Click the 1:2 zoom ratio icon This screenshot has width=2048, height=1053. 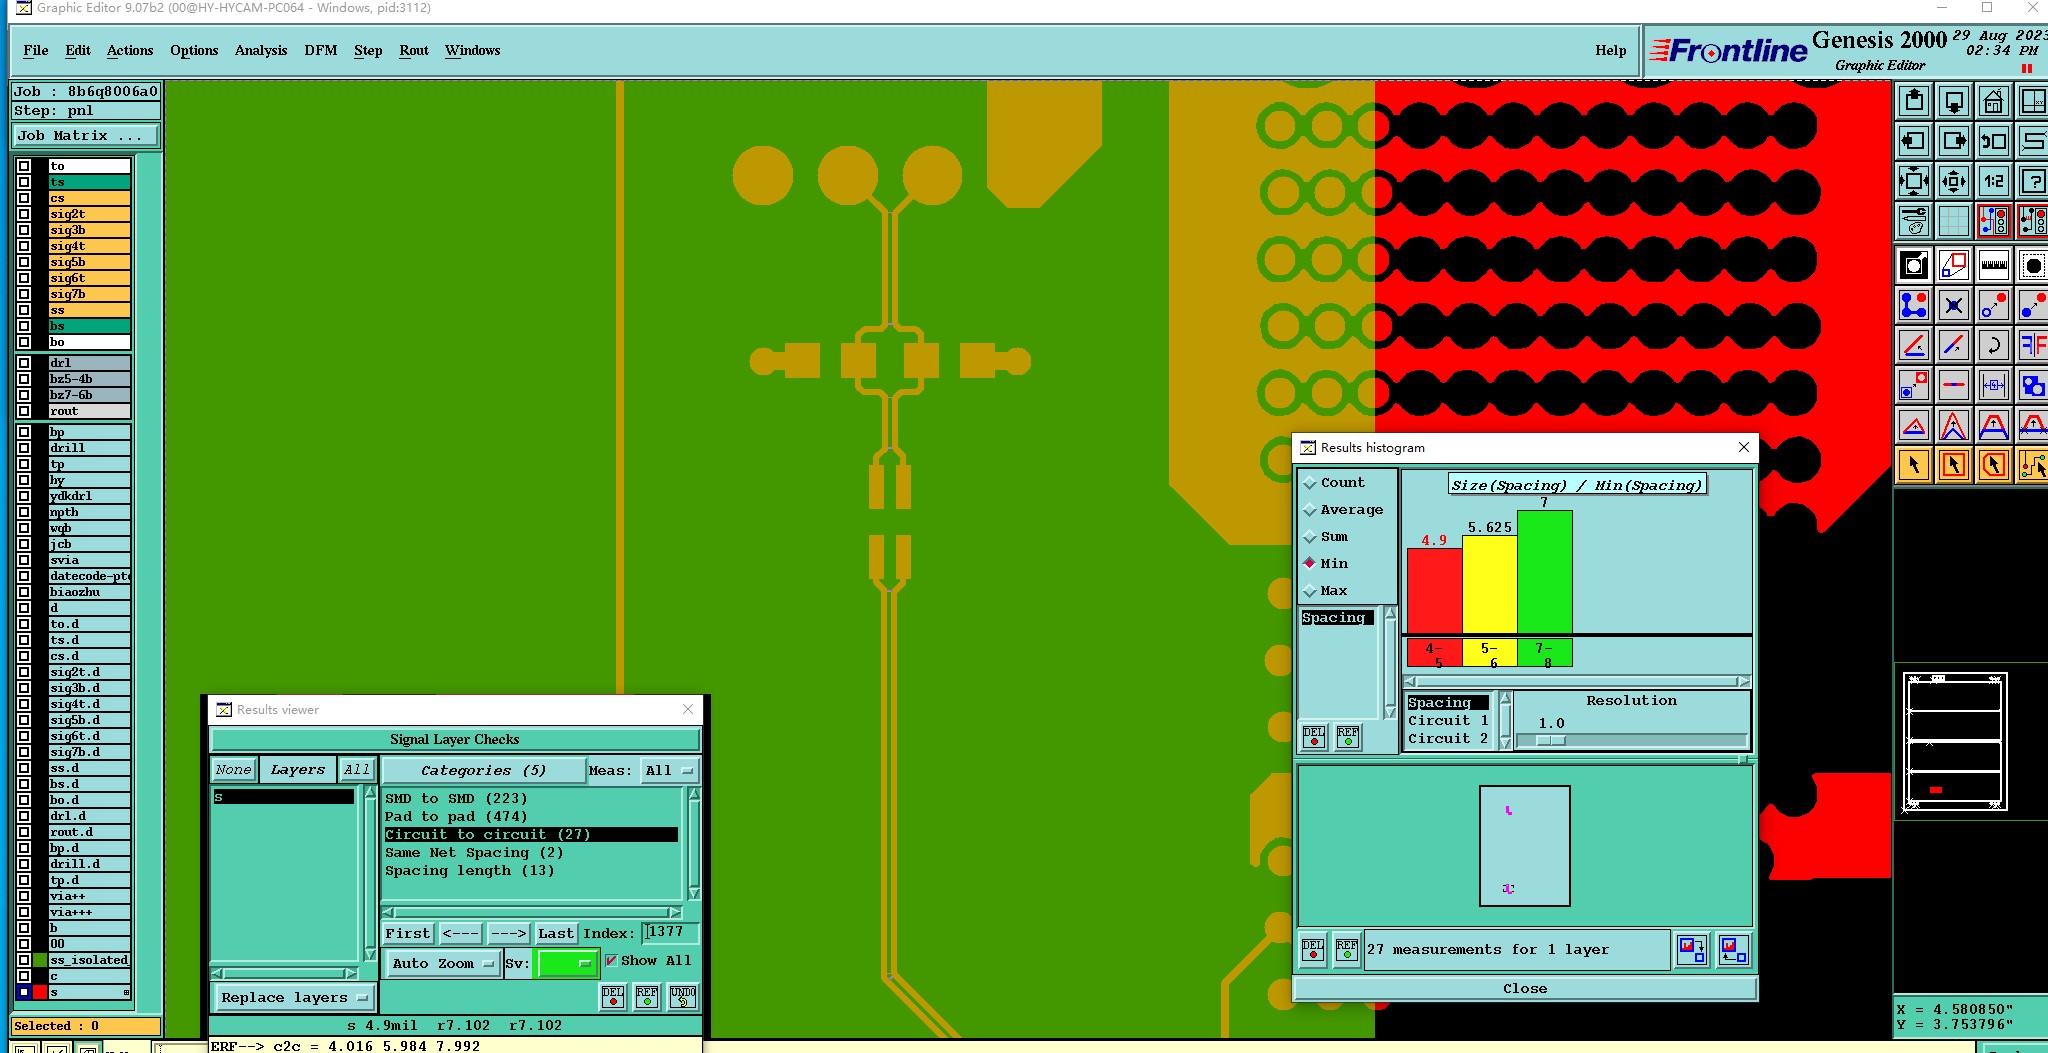[1993, 181]
